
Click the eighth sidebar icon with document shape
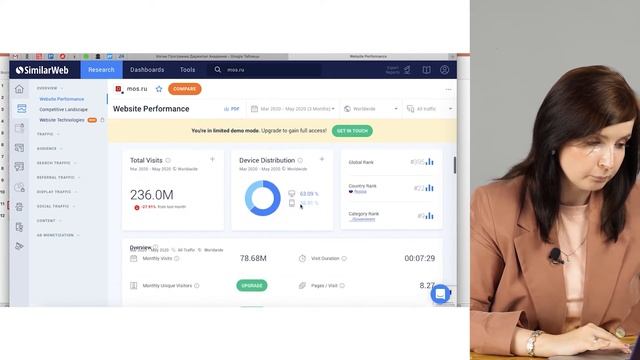pos(19,227)
